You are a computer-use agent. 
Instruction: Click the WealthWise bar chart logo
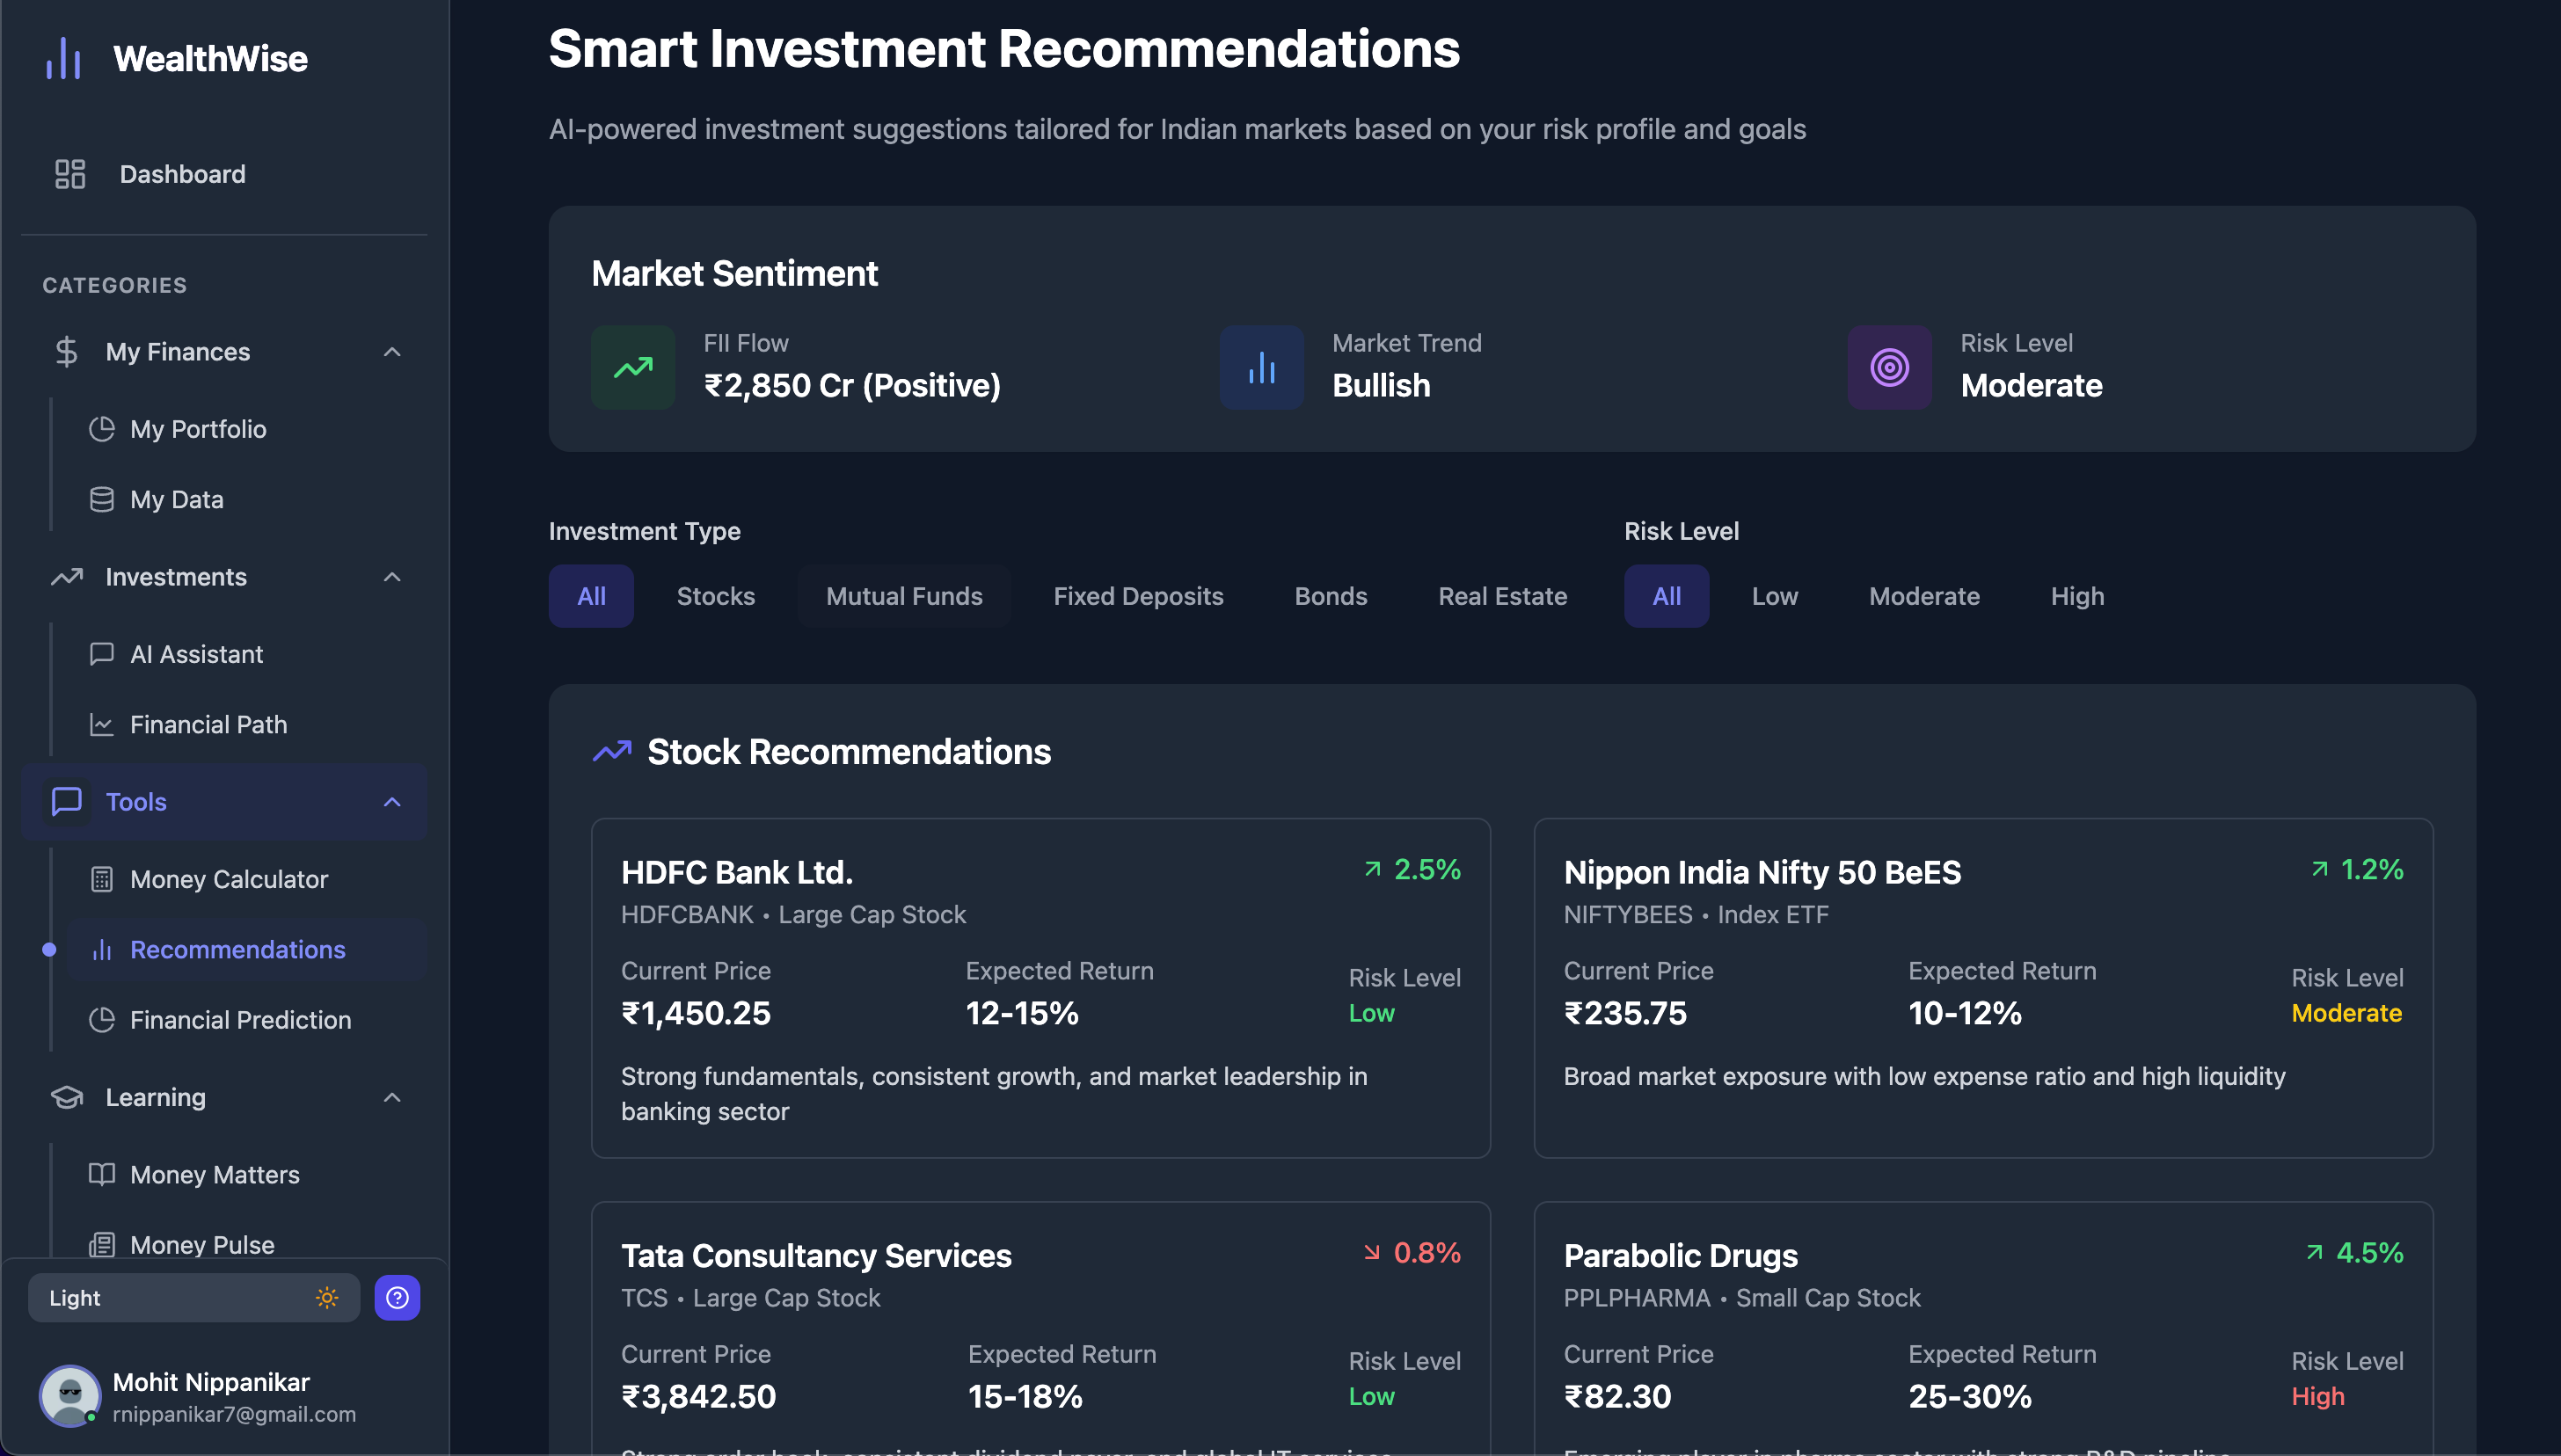63,58
